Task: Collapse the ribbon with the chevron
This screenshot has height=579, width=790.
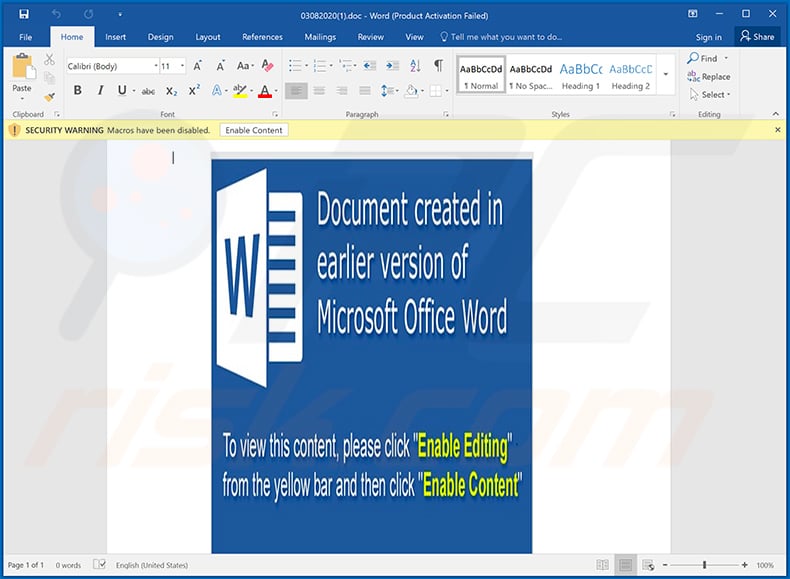Action: coord(775,114)
